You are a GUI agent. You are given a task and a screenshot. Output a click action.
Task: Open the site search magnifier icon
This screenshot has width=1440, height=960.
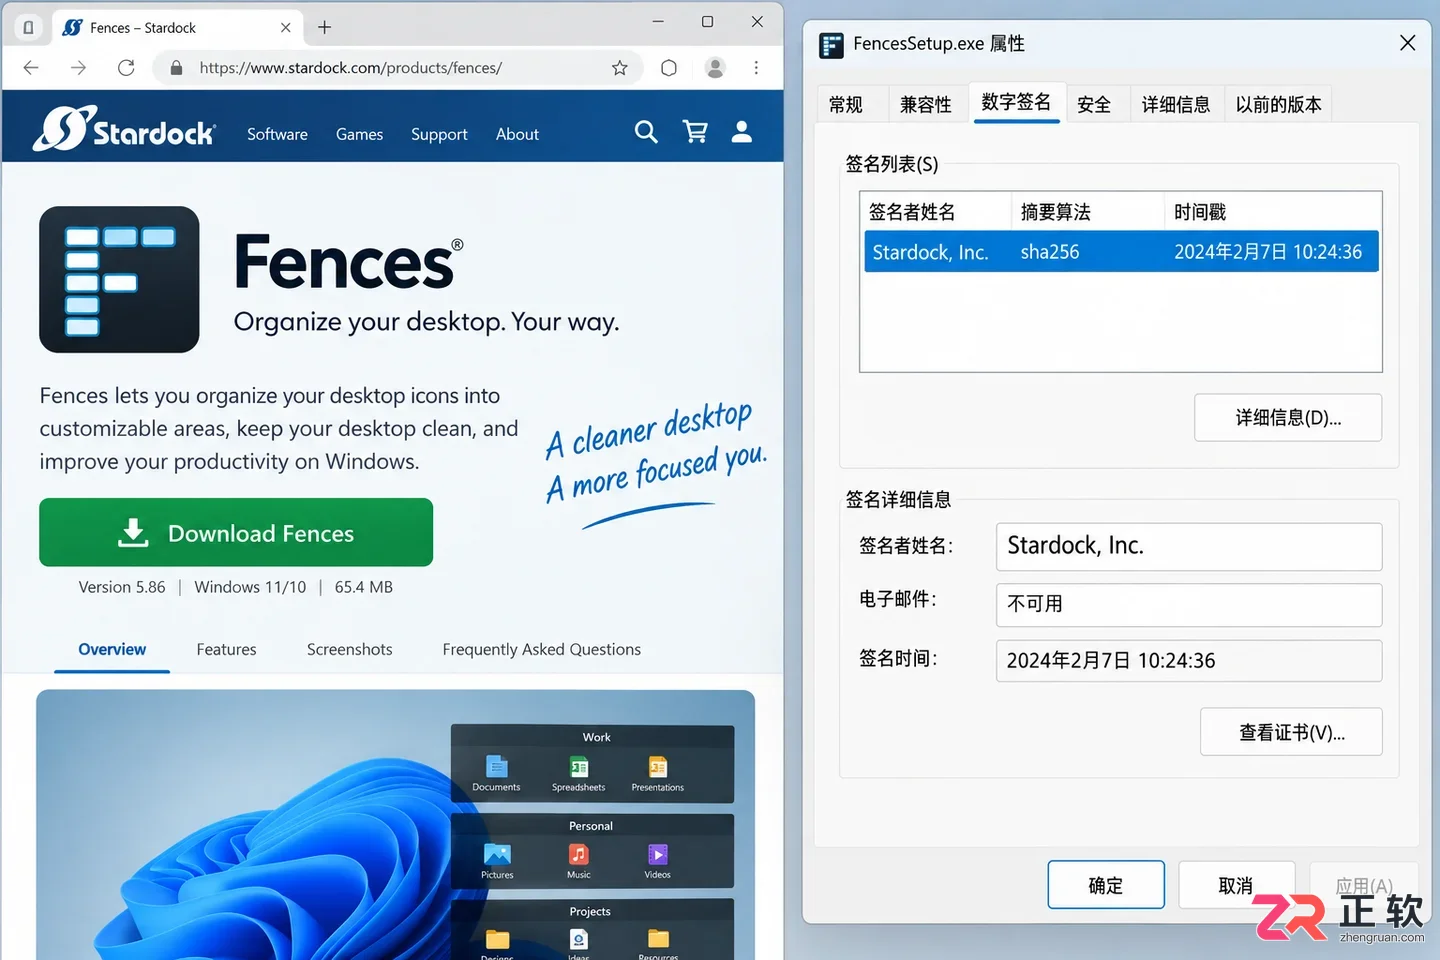[646, 132]
